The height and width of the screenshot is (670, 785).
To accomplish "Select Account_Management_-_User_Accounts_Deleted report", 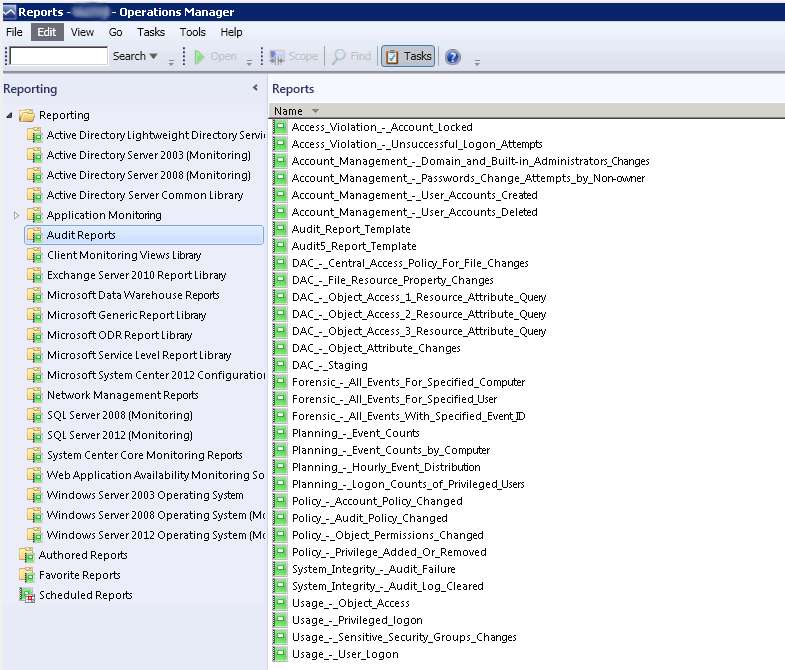I will 415,212.
